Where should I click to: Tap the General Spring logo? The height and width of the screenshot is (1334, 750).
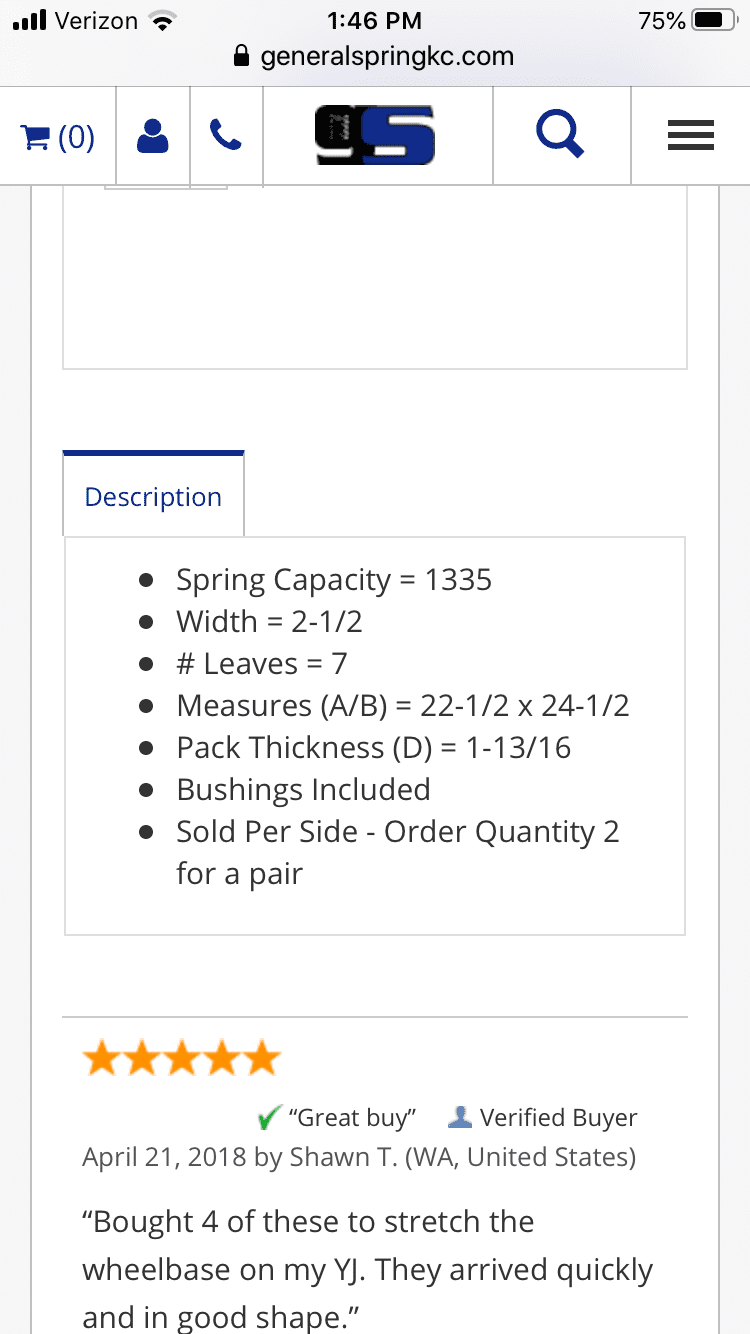tap(375, 136)
